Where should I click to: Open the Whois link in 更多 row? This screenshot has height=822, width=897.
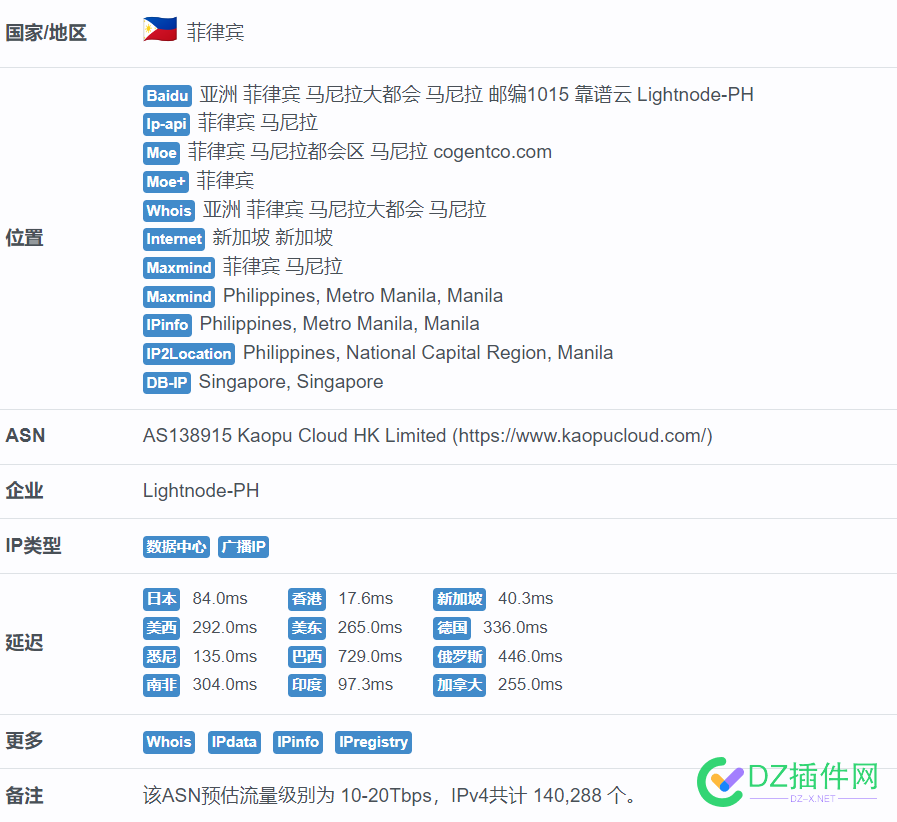(x=169, y=742)
